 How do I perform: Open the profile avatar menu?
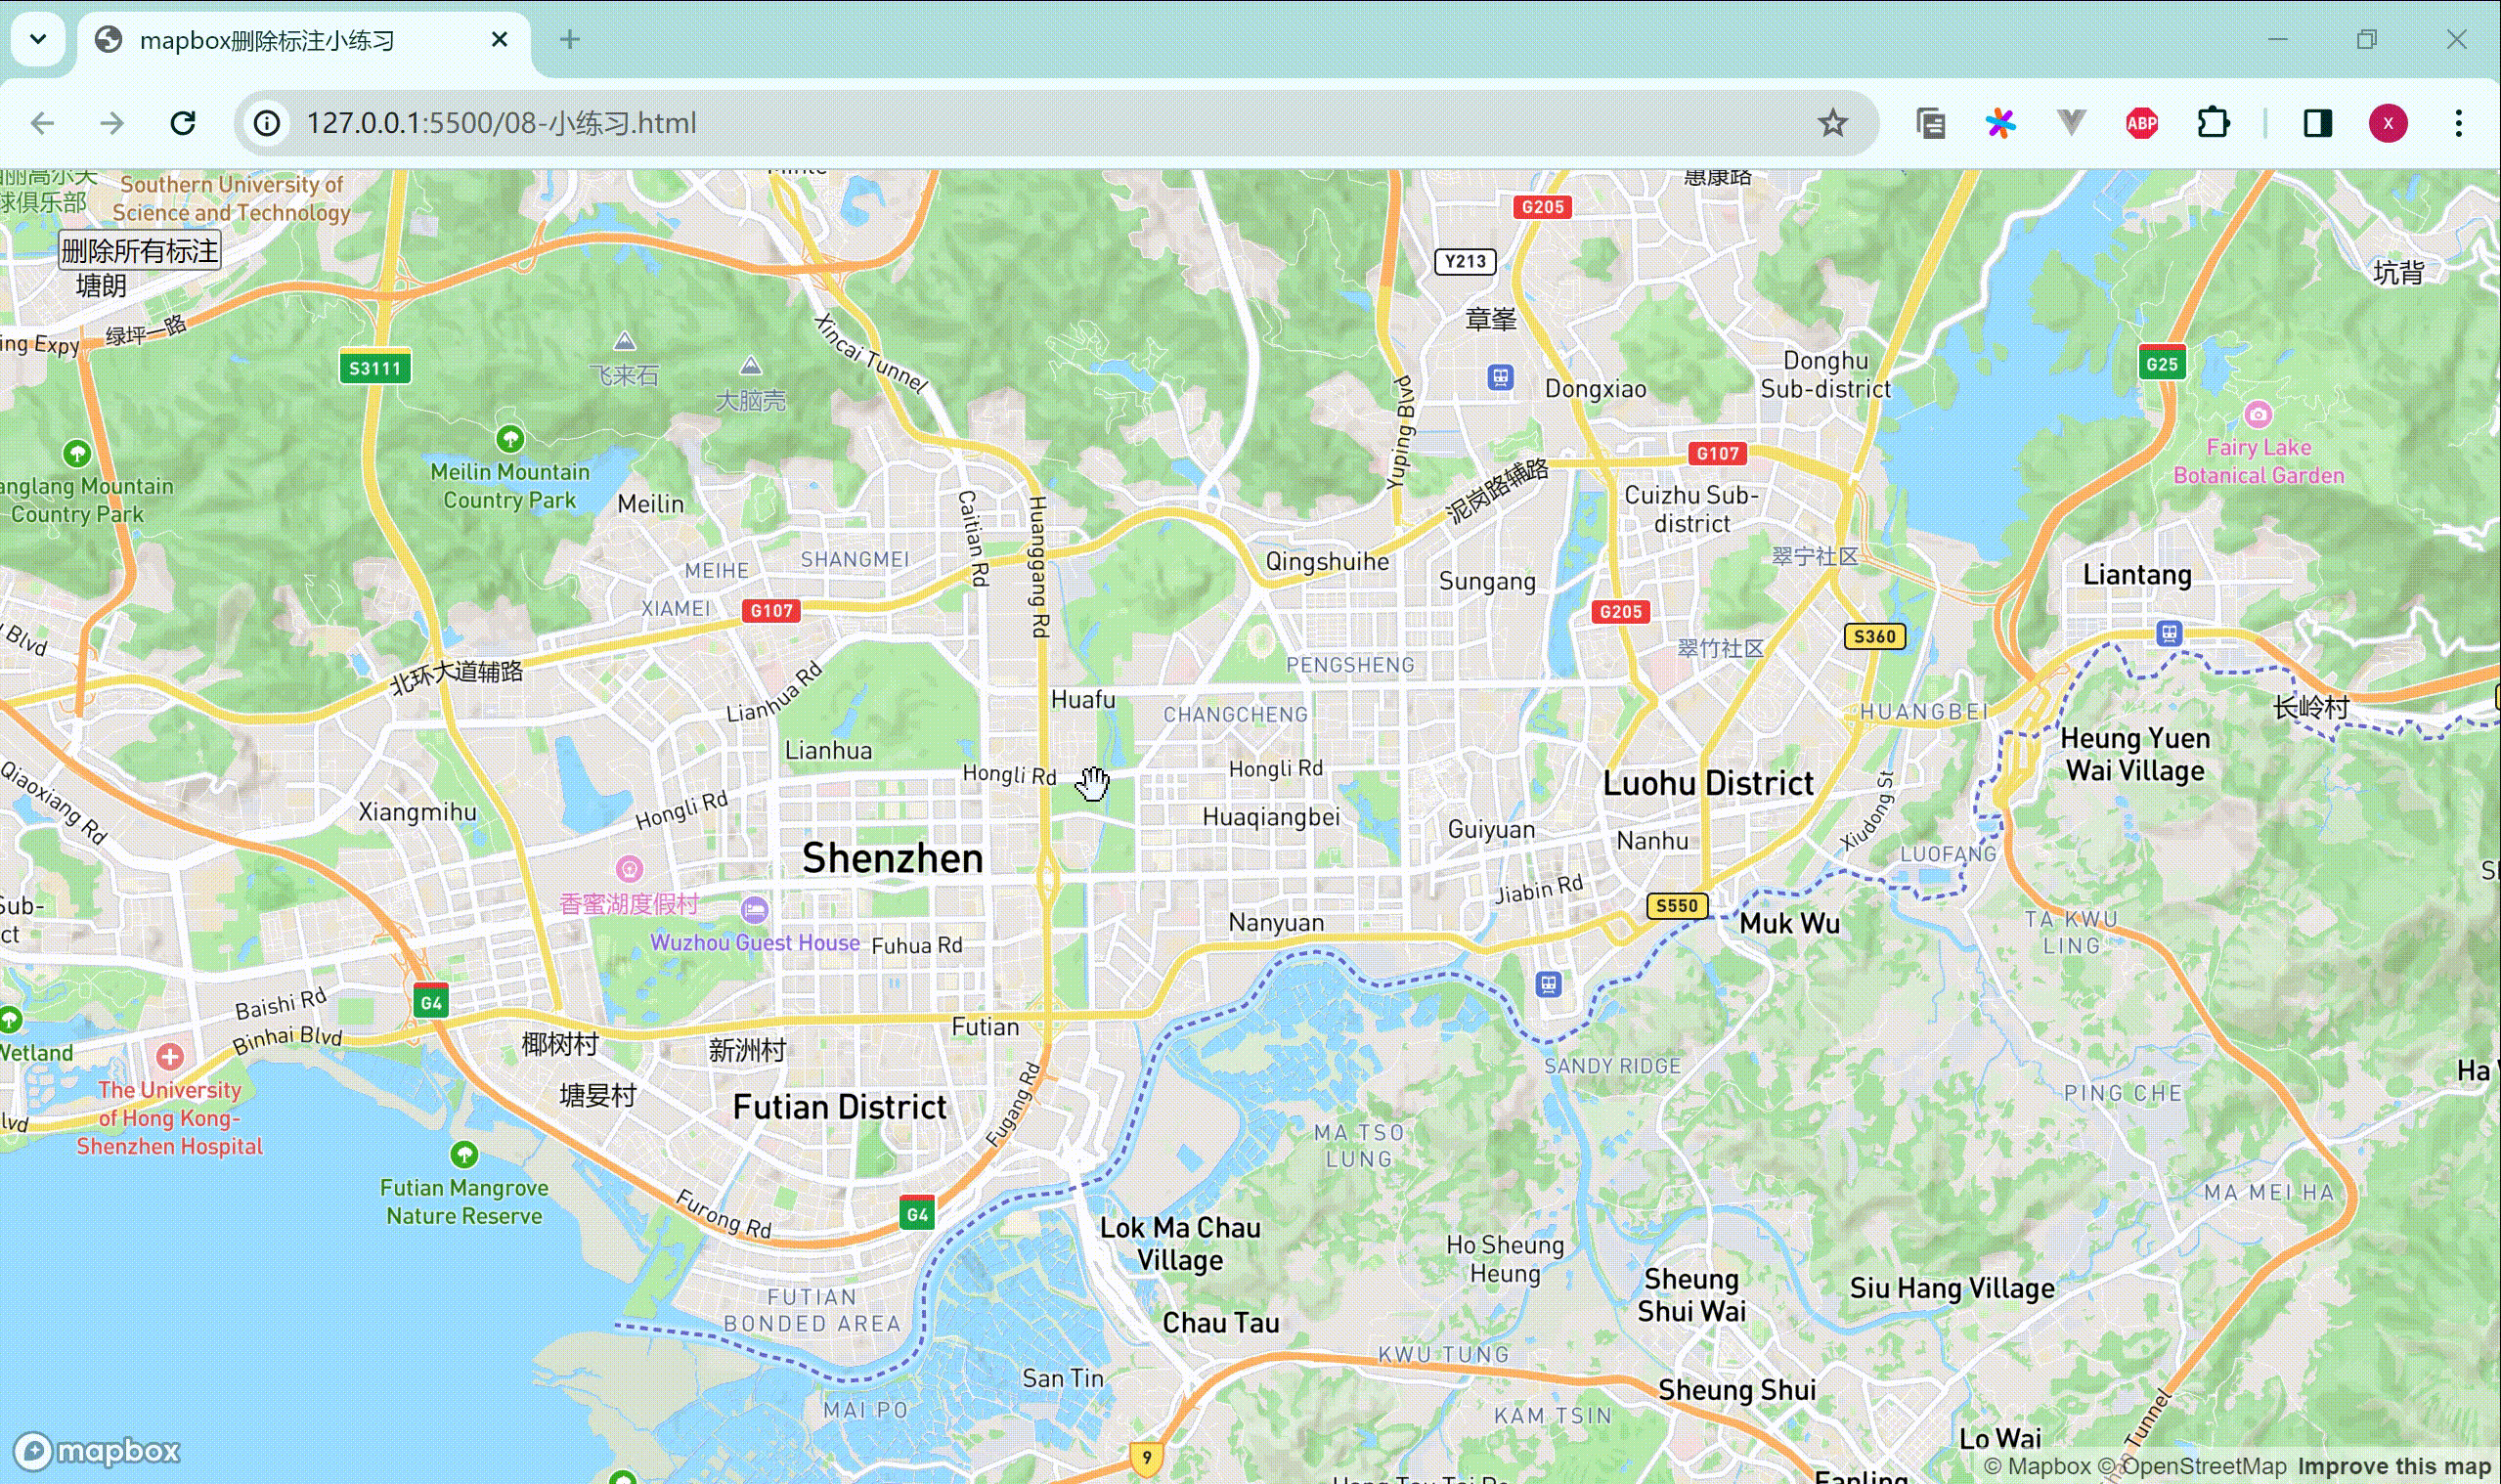click(x=2388, y=123)
